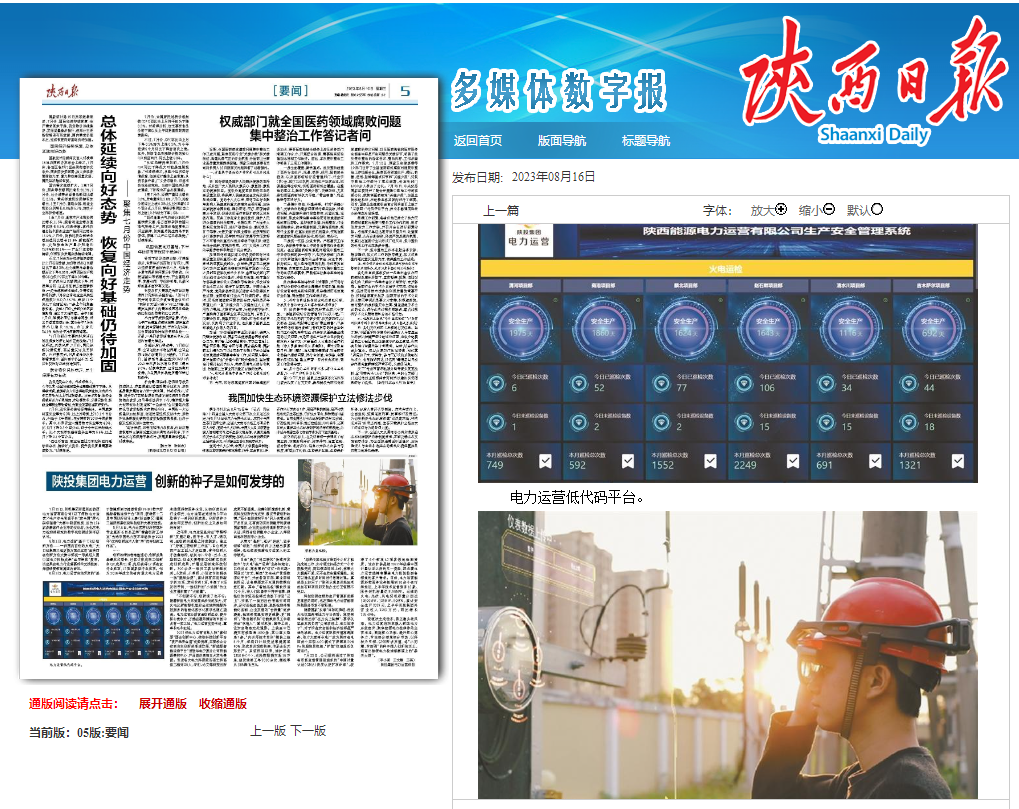Reset font size with the 默认 circle icon
The width and height of the screenshot is (1019, 809).
click(x=877, y=210)
